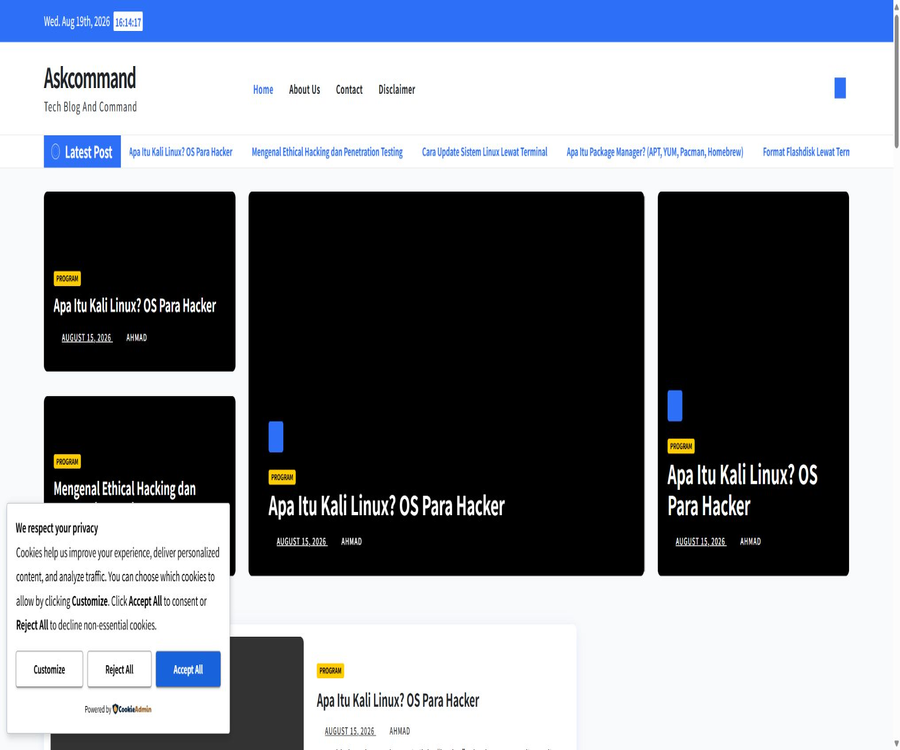Open center featured title Apa Itu Kali Linux
This screenshot has width=900, height=750.
386,506
